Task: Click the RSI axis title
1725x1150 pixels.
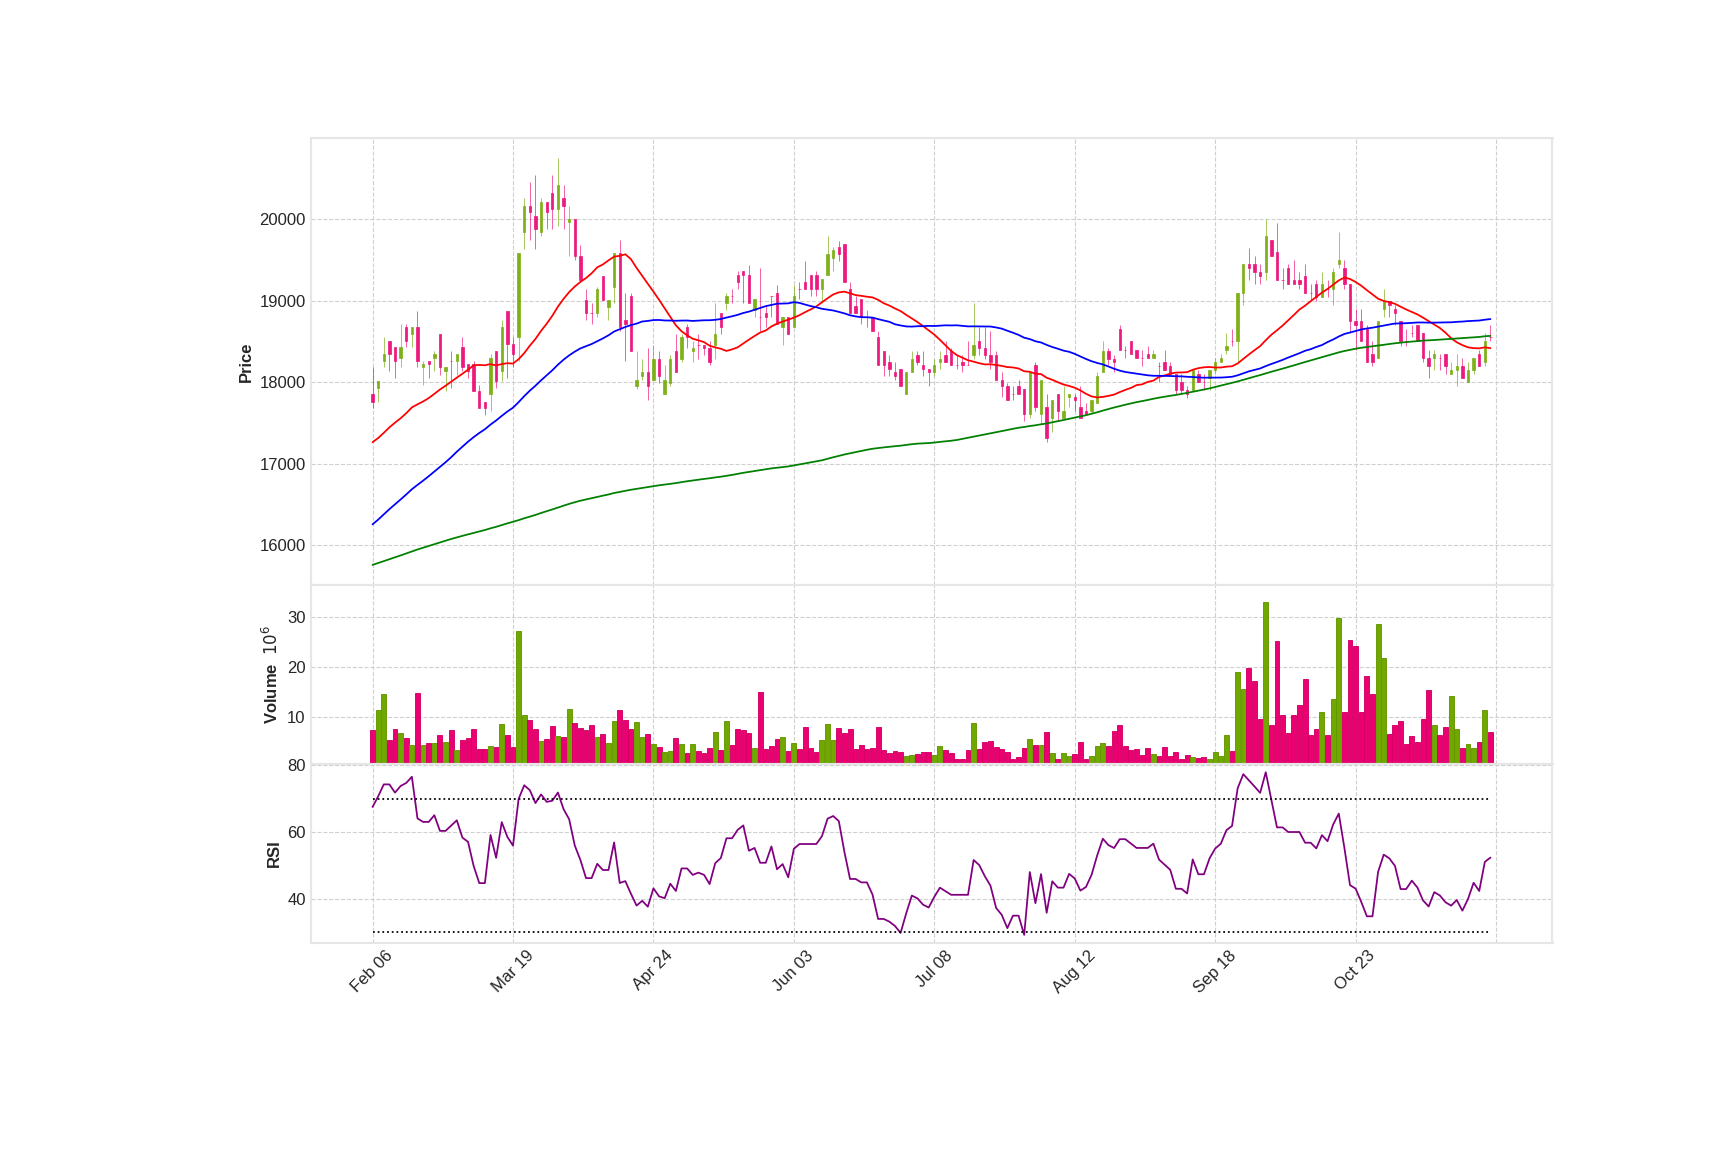Action: coord(273,855)
